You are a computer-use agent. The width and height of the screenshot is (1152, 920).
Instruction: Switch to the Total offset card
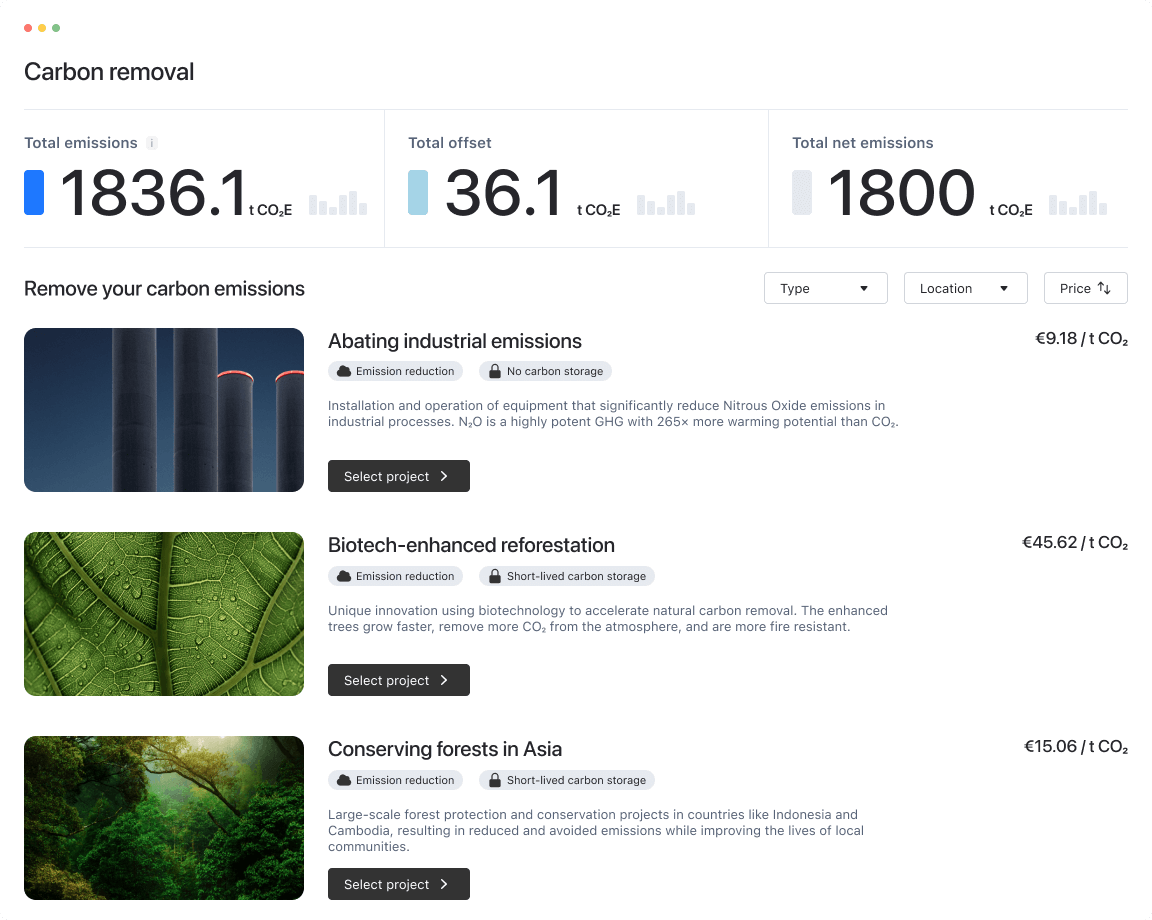(x=576, y=178)
